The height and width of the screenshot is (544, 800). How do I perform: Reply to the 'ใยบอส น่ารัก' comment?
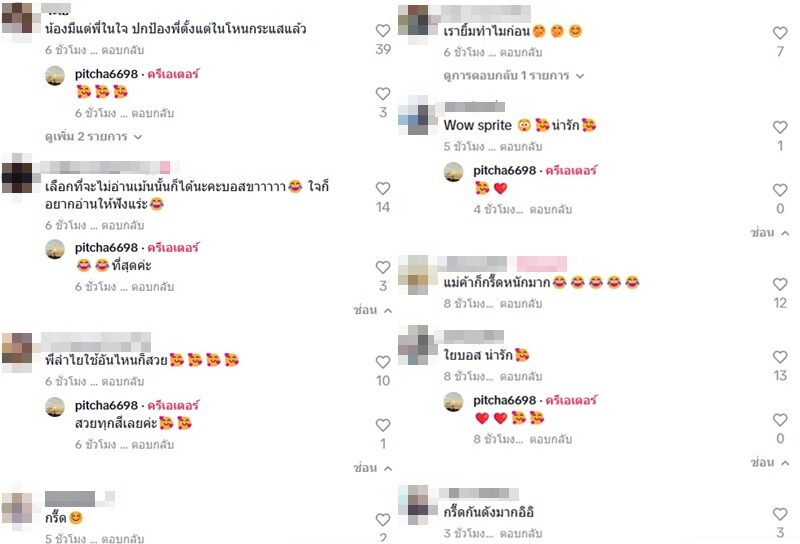click(520, 376)
